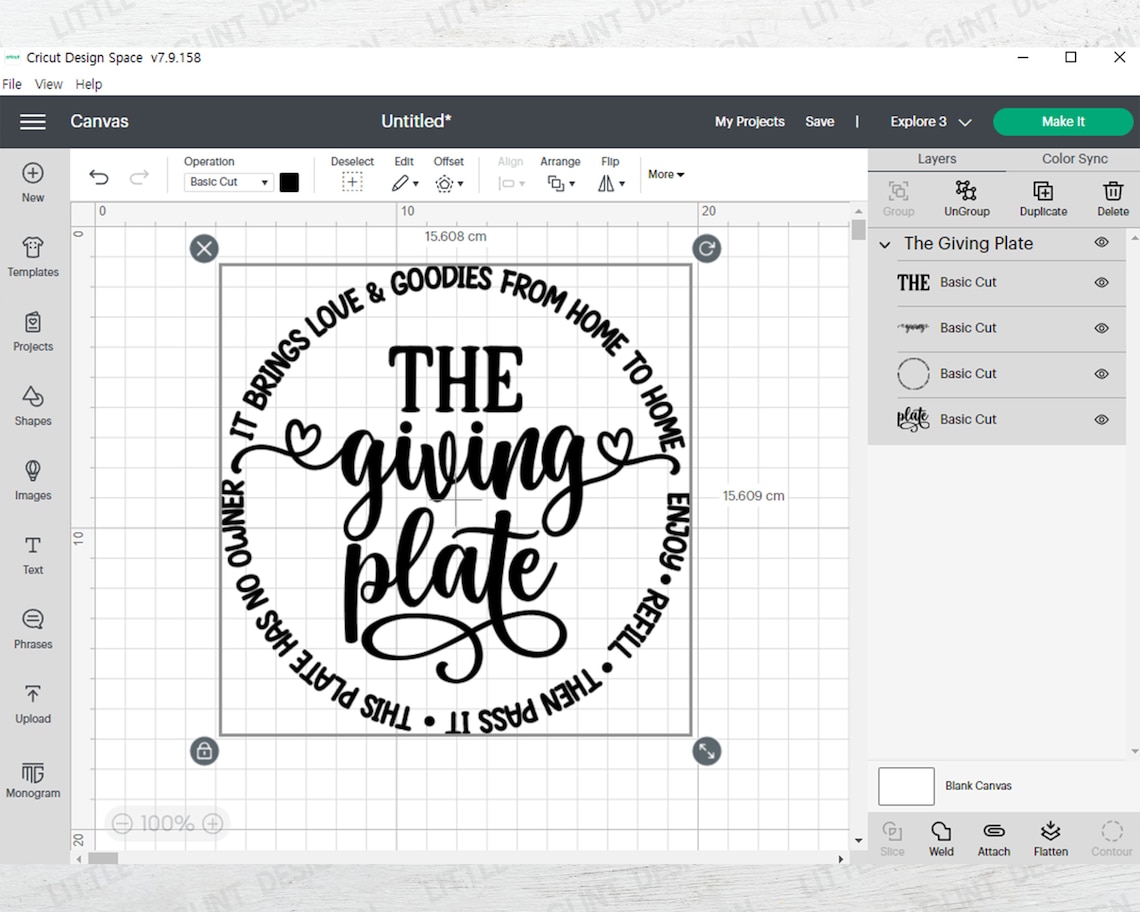Flatten the design layers

(x=1051, y=838)
